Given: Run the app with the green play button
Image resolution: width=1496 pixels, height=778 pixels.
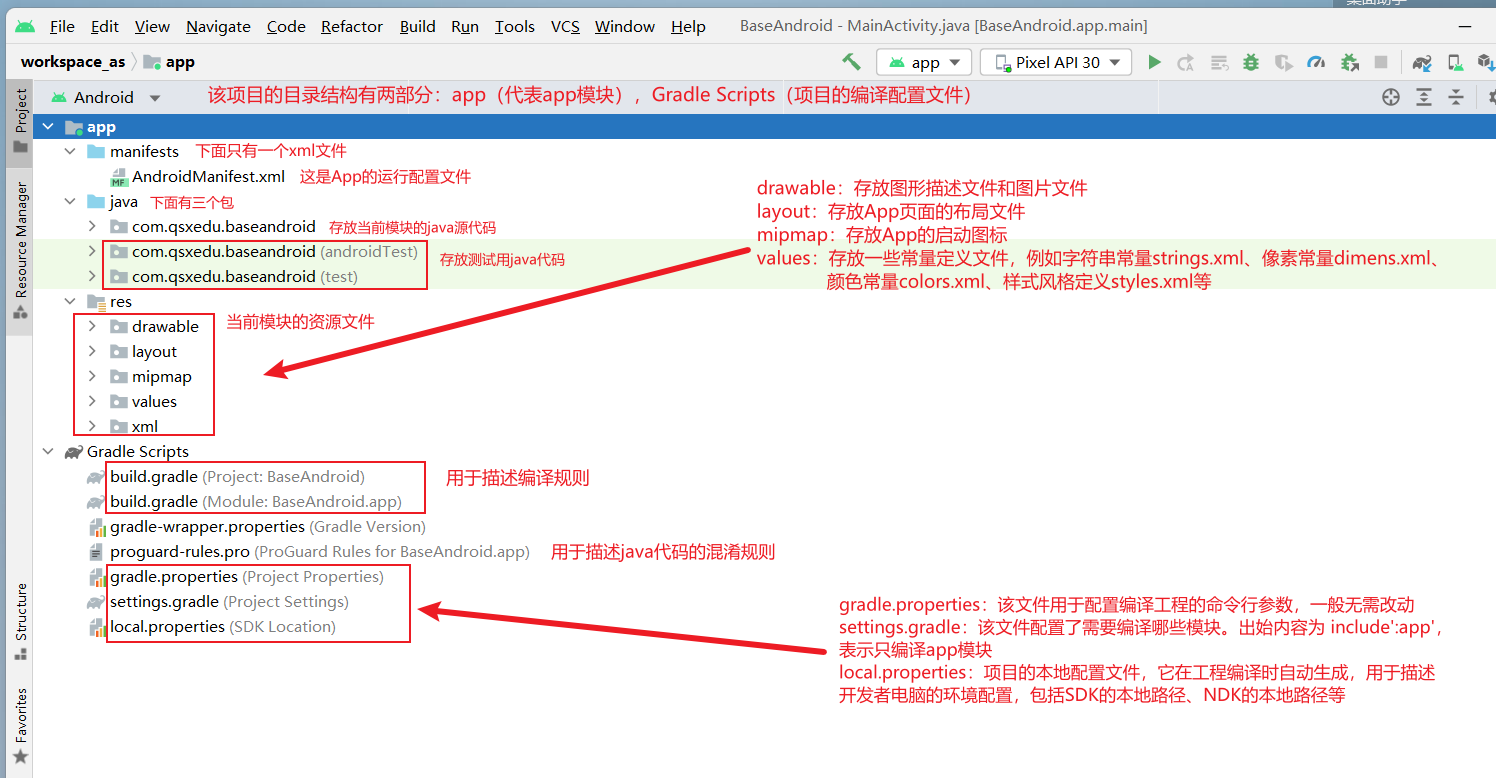Looking at the screenshot, I should (1154, 62).
